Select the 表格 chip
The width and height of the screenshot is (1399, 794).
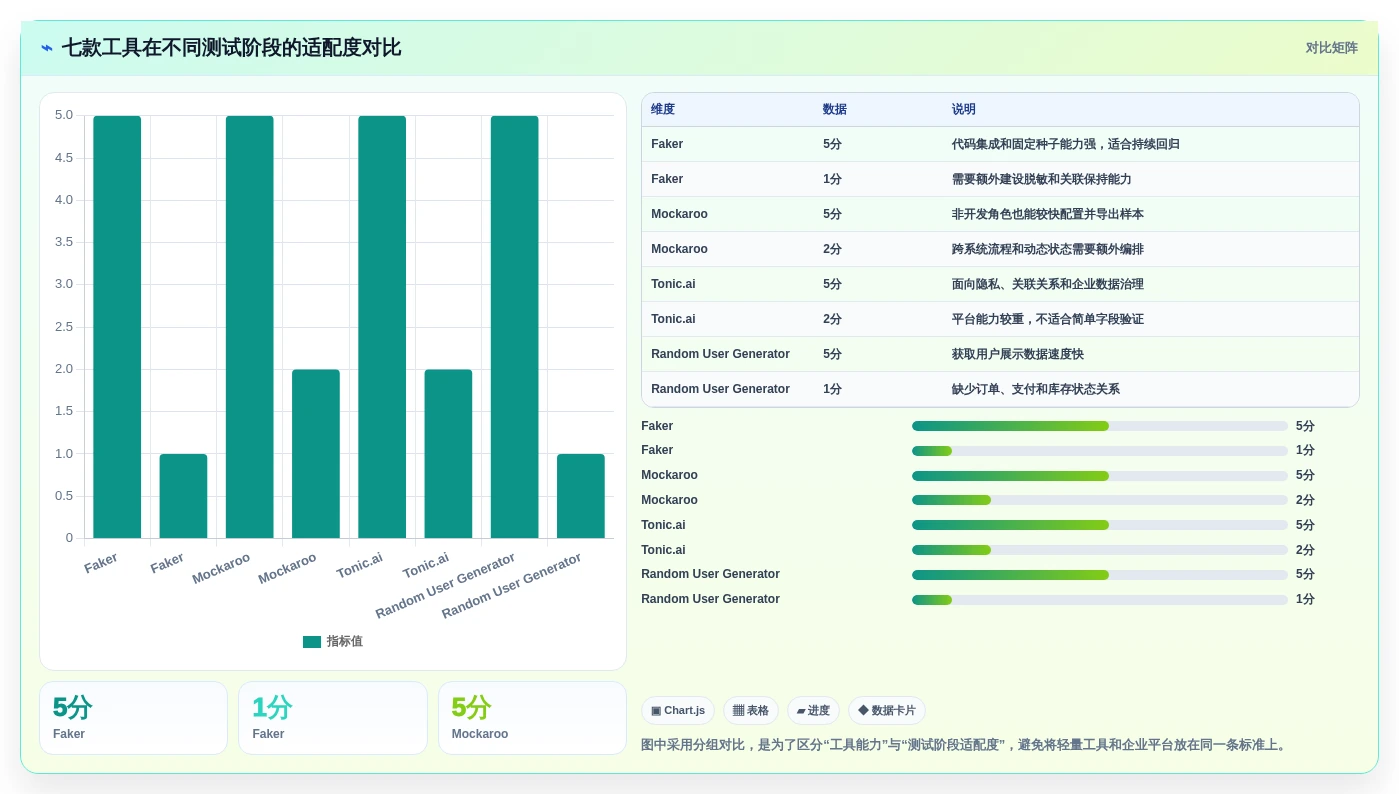(751, 711)
